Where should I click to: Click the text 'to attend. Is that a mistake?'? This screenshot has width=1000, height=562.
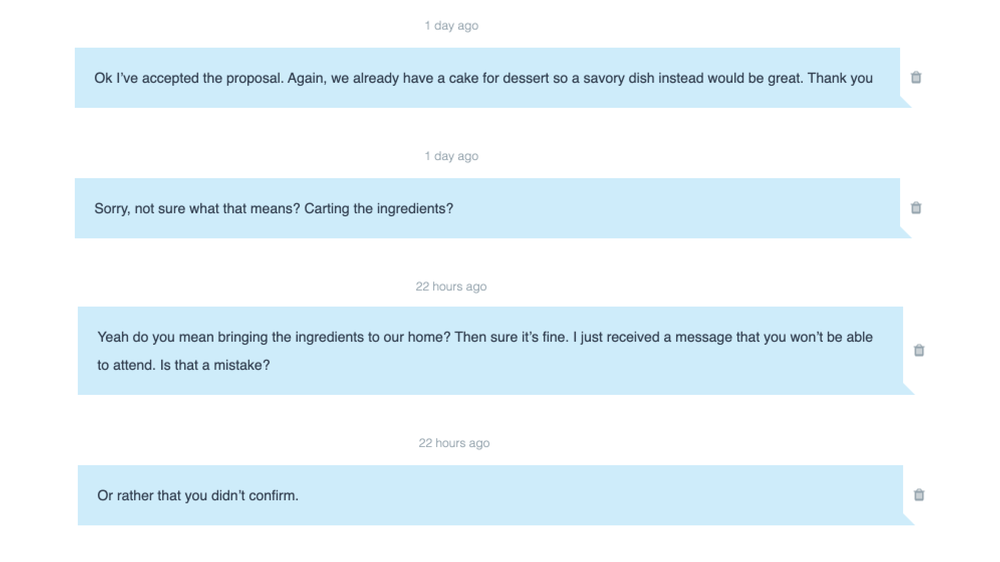click(184, 365)
